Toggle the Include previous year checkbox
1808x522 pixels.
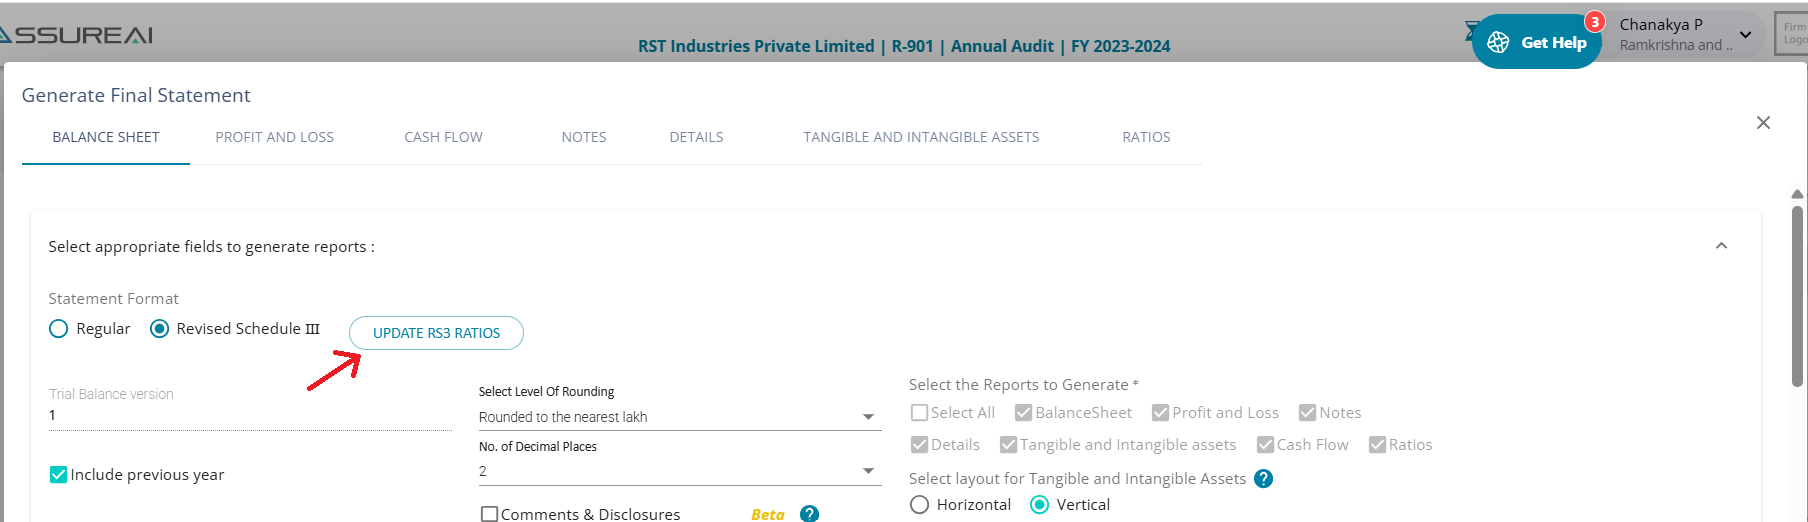pos(59,475)
